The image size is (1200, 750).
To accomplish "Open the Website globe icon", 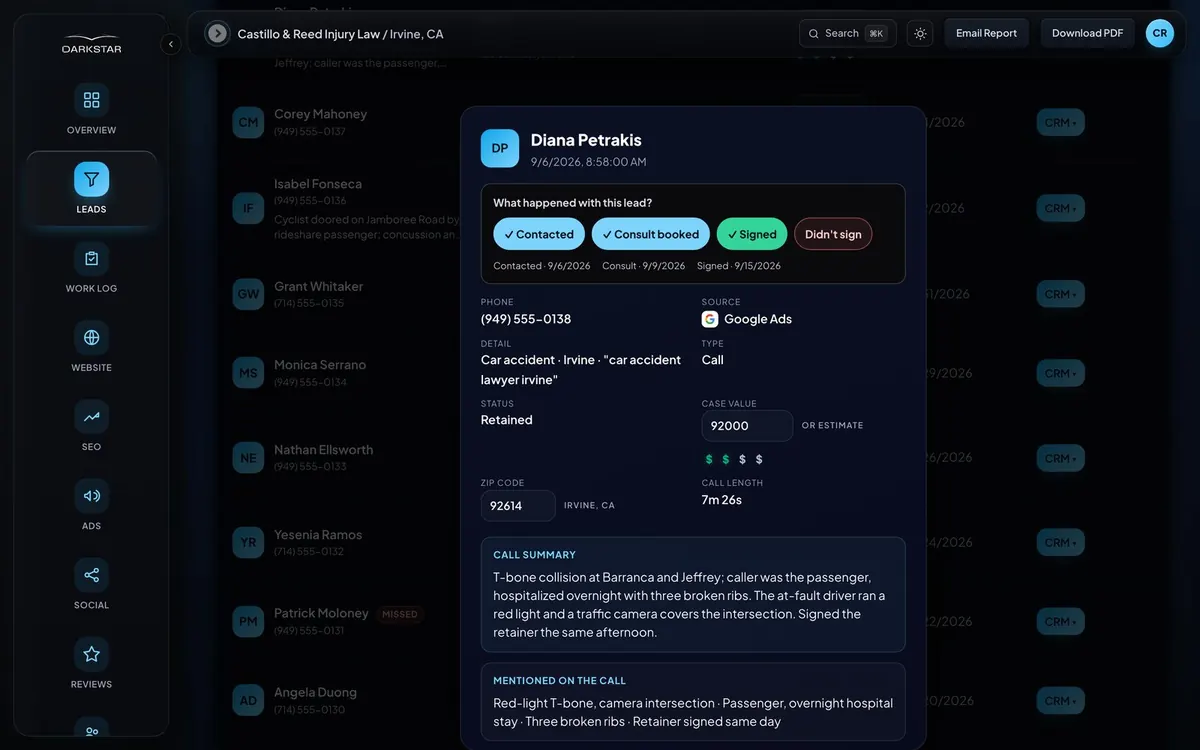I will [x=91, y=337].
